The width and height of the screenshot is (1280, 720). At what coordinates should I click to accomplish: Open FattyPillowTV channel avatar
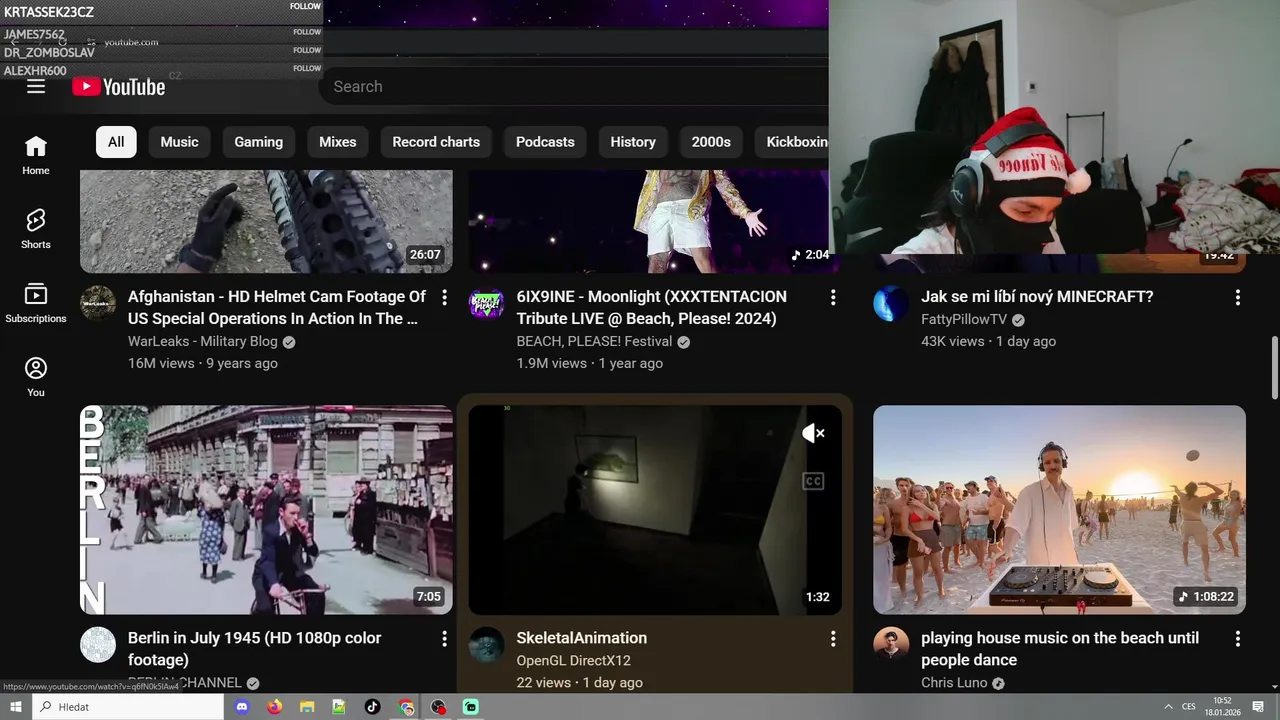(x=891, y=304)
